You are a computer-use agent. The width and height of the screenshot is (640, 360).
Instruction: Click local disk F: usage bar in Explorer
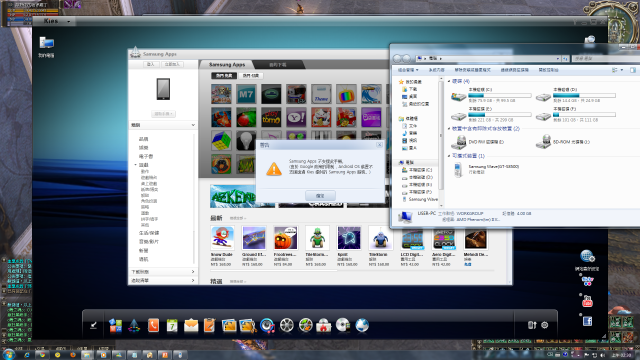(584, 115)
